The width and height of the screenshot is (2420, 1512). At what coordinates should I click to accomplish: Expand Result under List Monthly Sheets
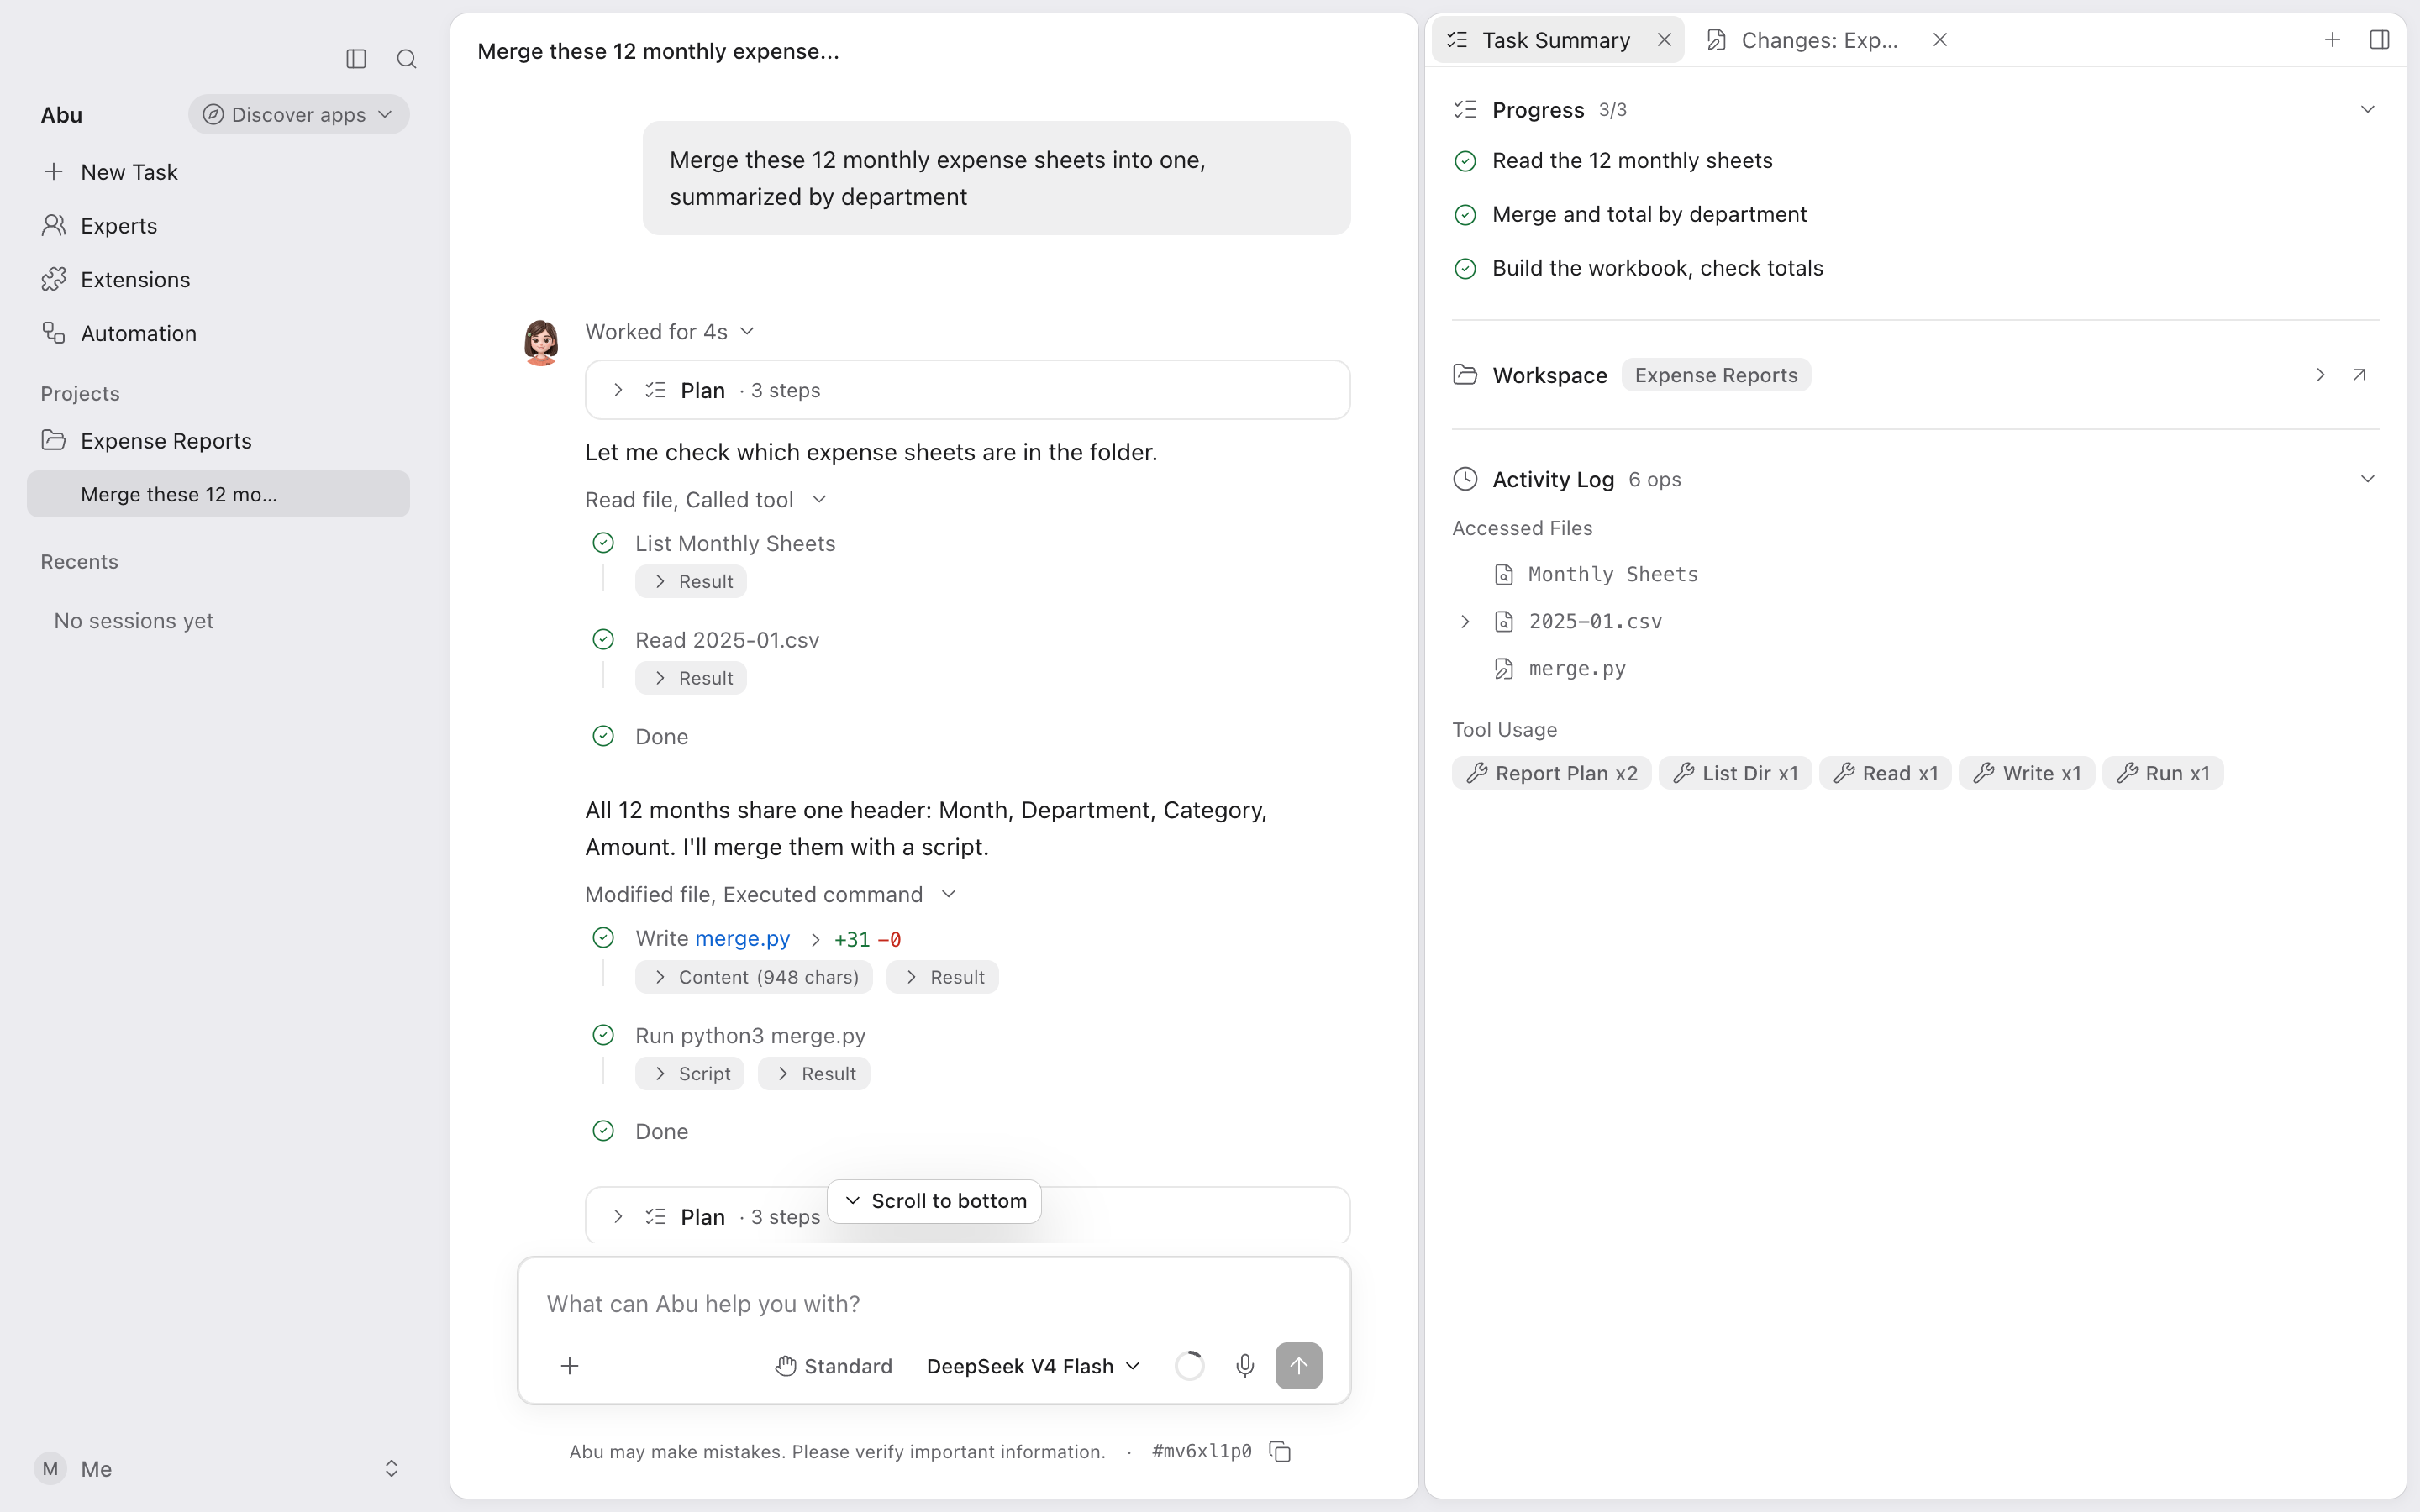(691, 582)
